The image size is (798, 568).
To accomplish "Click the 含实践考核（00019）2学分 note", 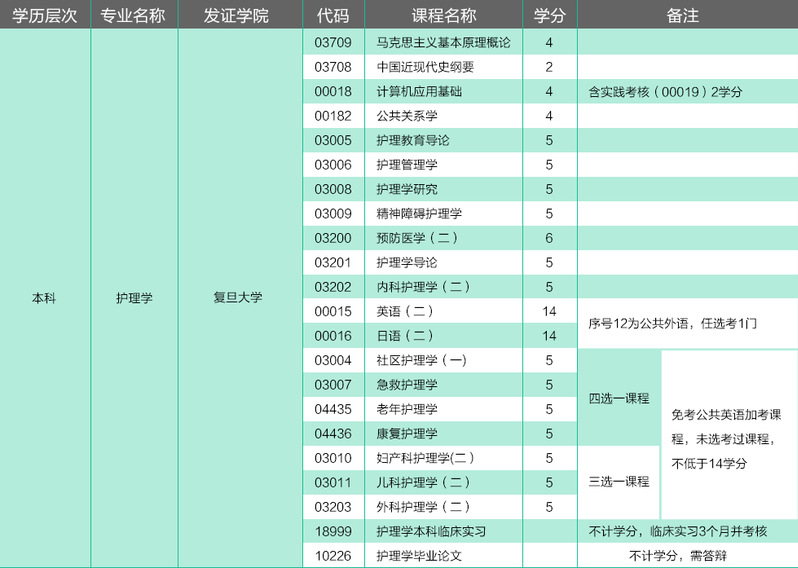I will 665,92.
